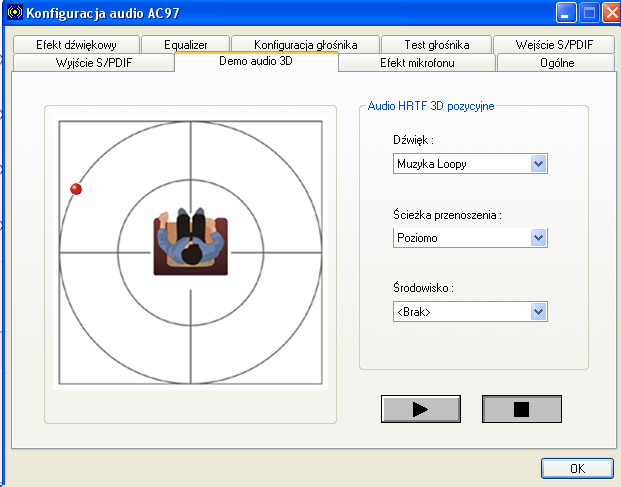Confirm with the OK button

[577, 468]
